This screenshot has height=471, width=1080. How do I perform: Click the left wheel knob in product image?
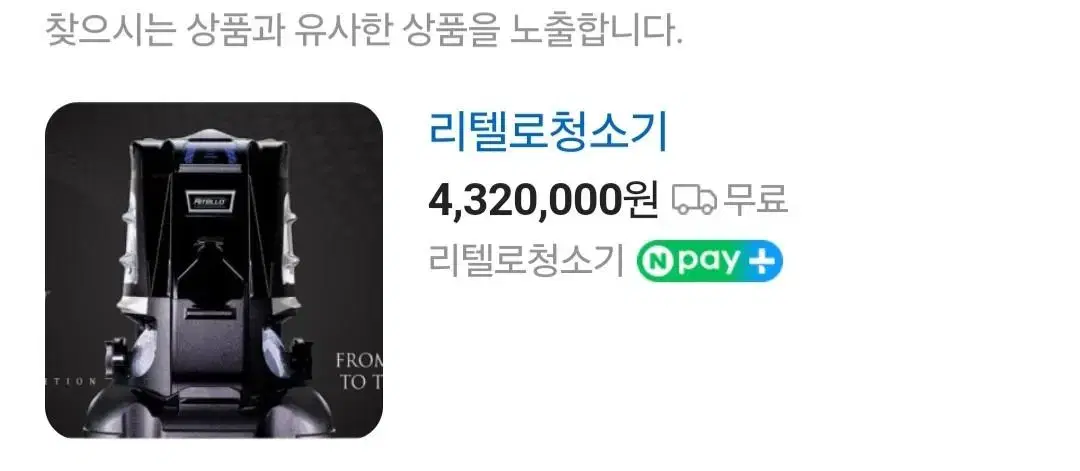[x=114, y=353]
